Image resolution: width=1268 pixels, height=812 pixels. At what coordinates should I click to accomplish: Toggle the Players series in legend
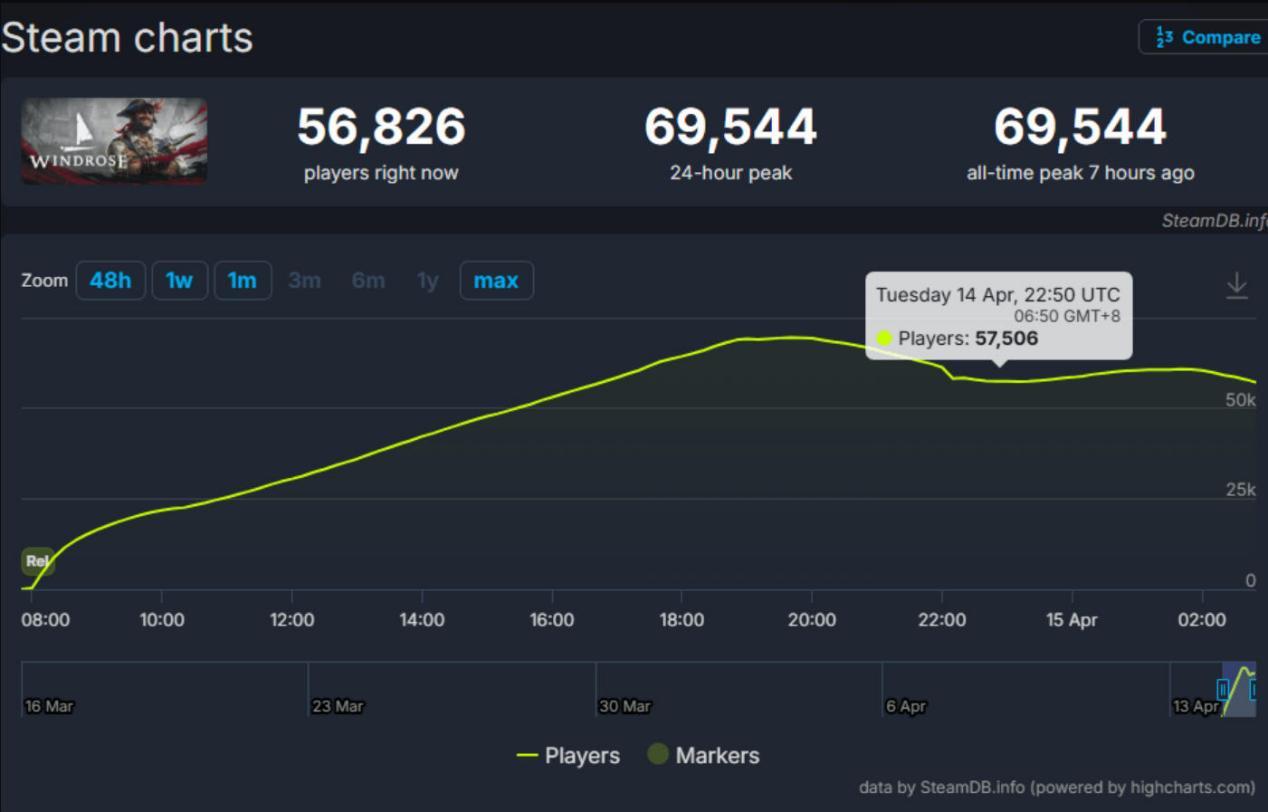click(x=568, y=756)
